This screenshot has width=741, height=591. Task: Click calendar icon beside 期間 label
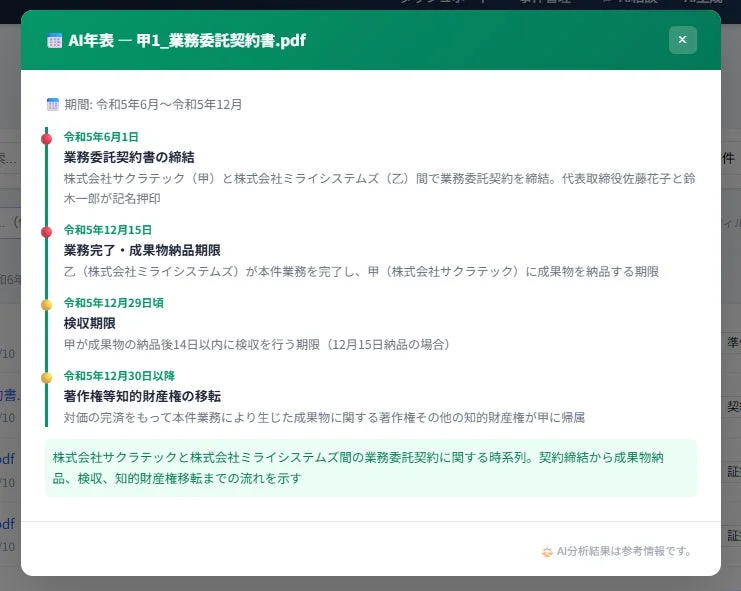tap(53, 104)
